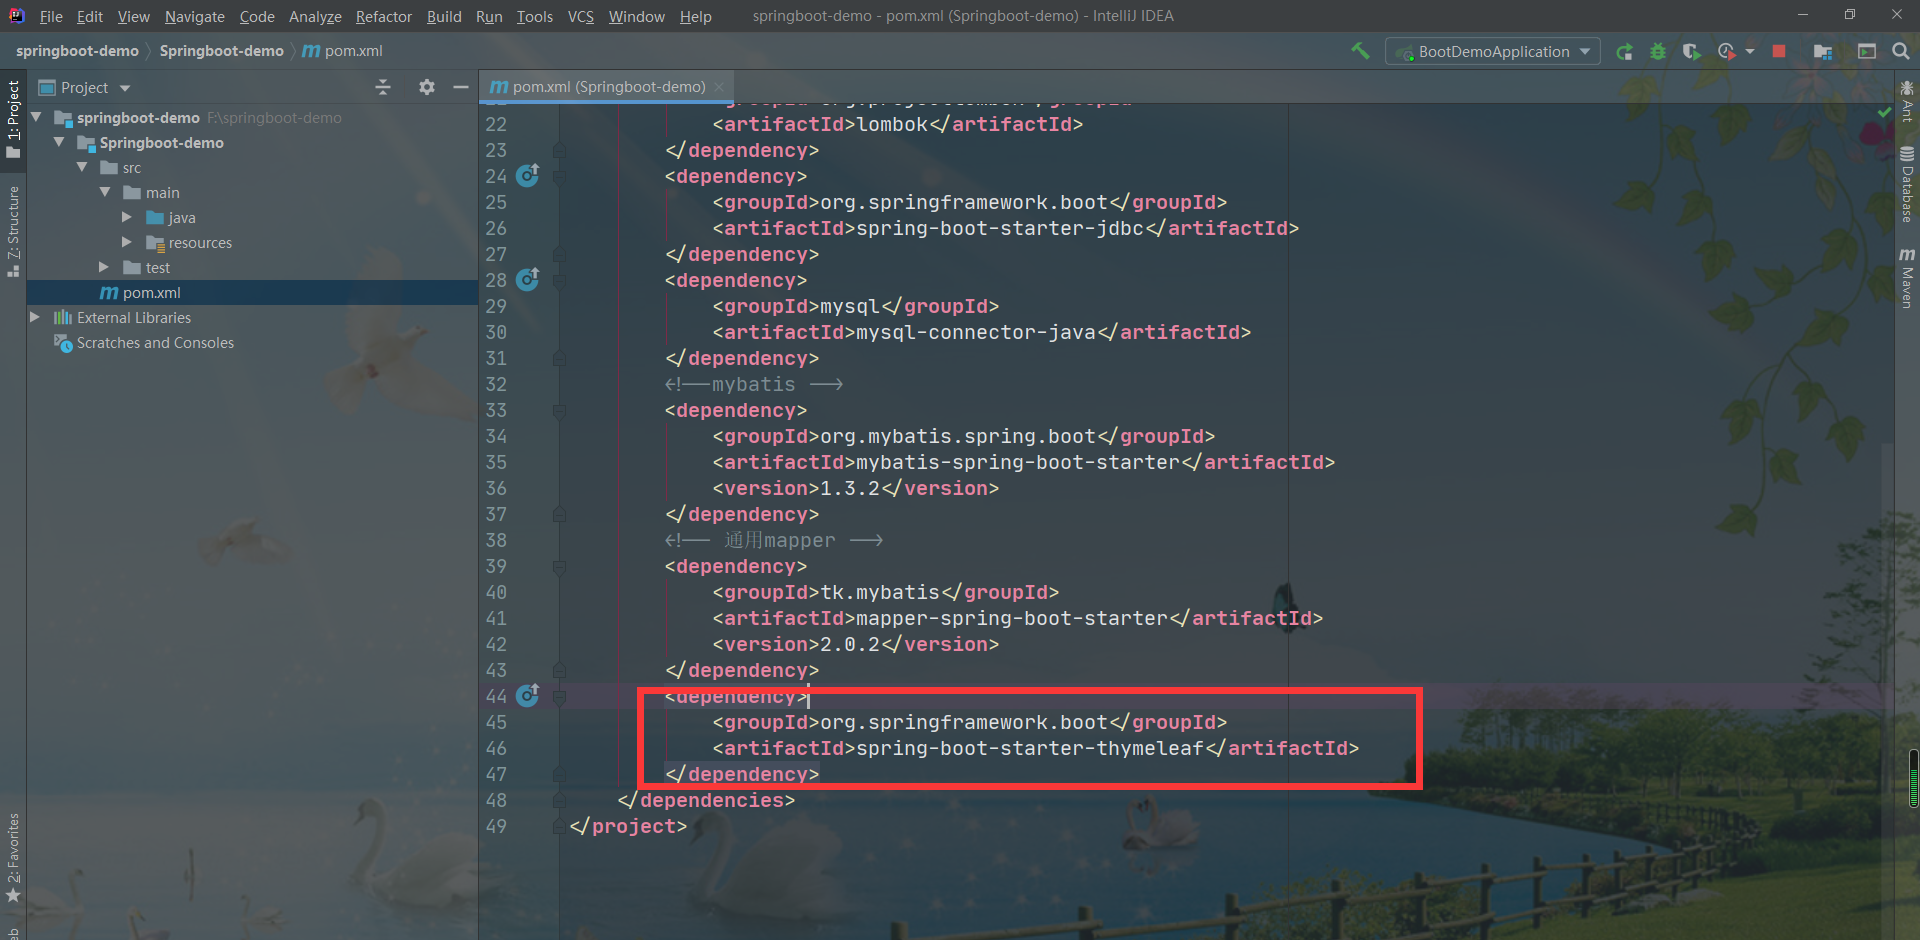
Task: Open the Refactor menu
Action: [384, 16]
